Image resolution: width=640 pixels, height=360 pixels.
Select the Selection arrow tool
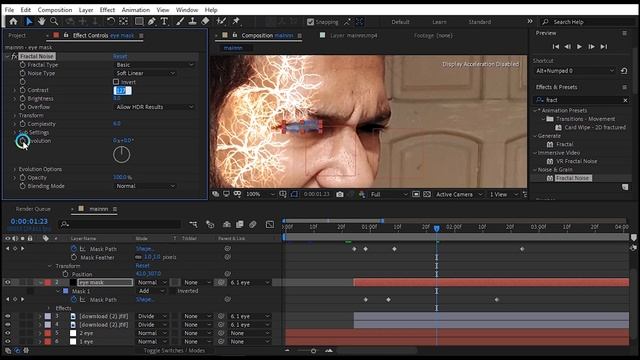(x=29, y=22)
